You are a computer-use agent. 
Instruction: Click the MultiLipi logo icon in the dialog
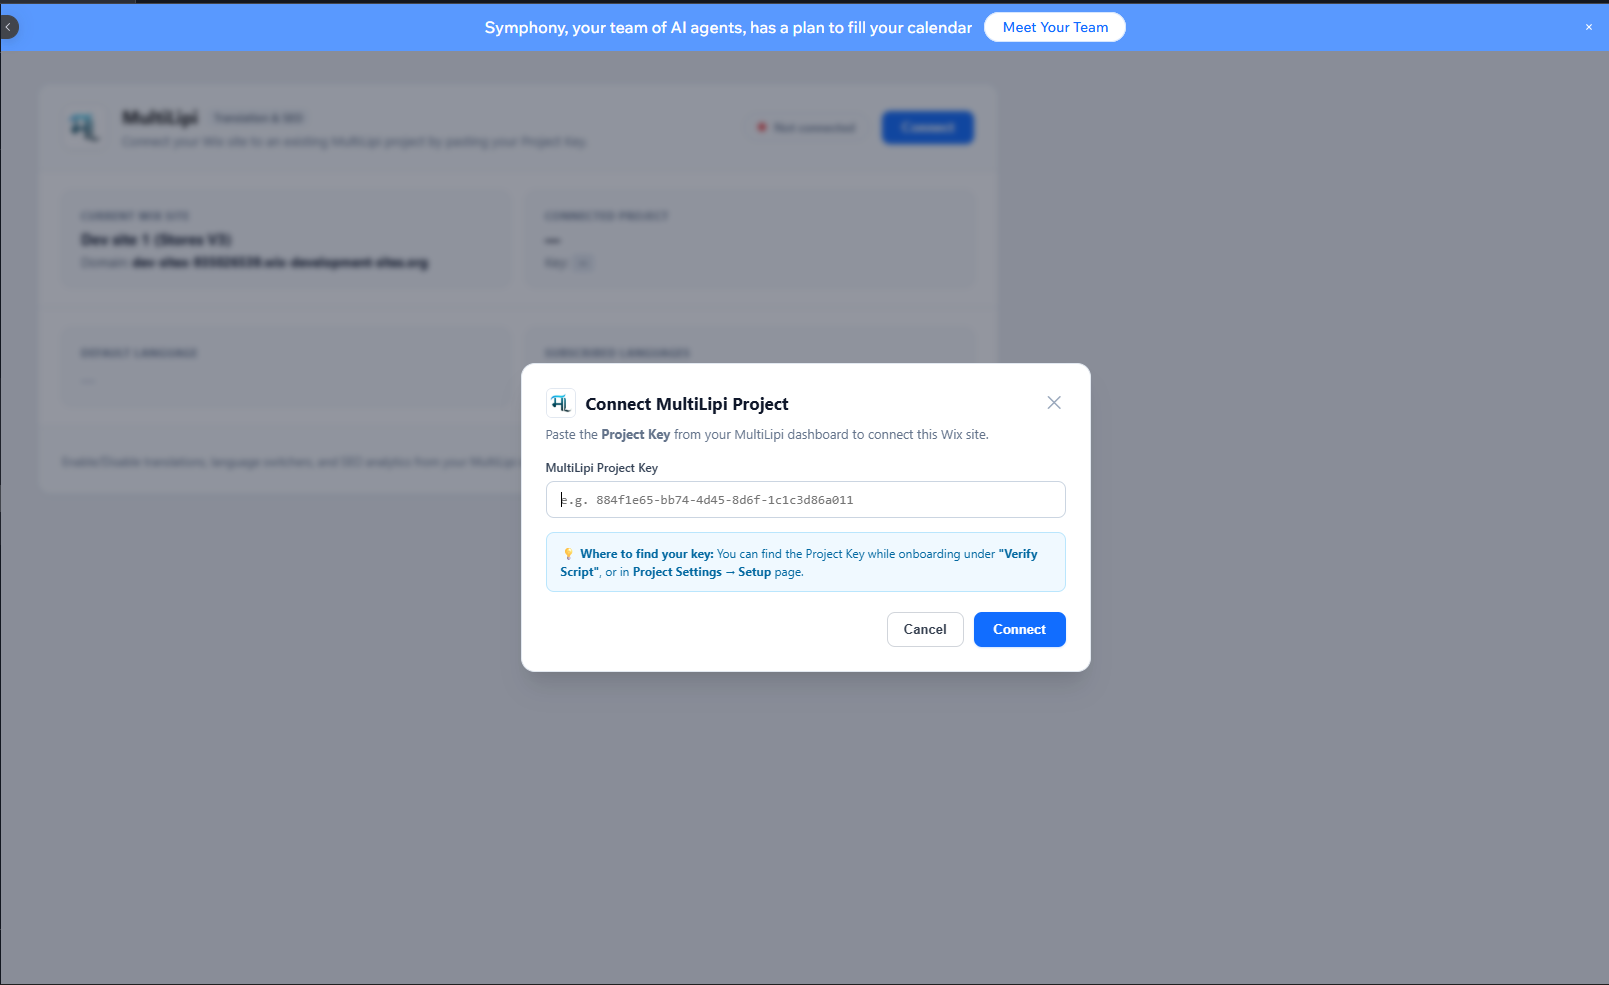560,403
